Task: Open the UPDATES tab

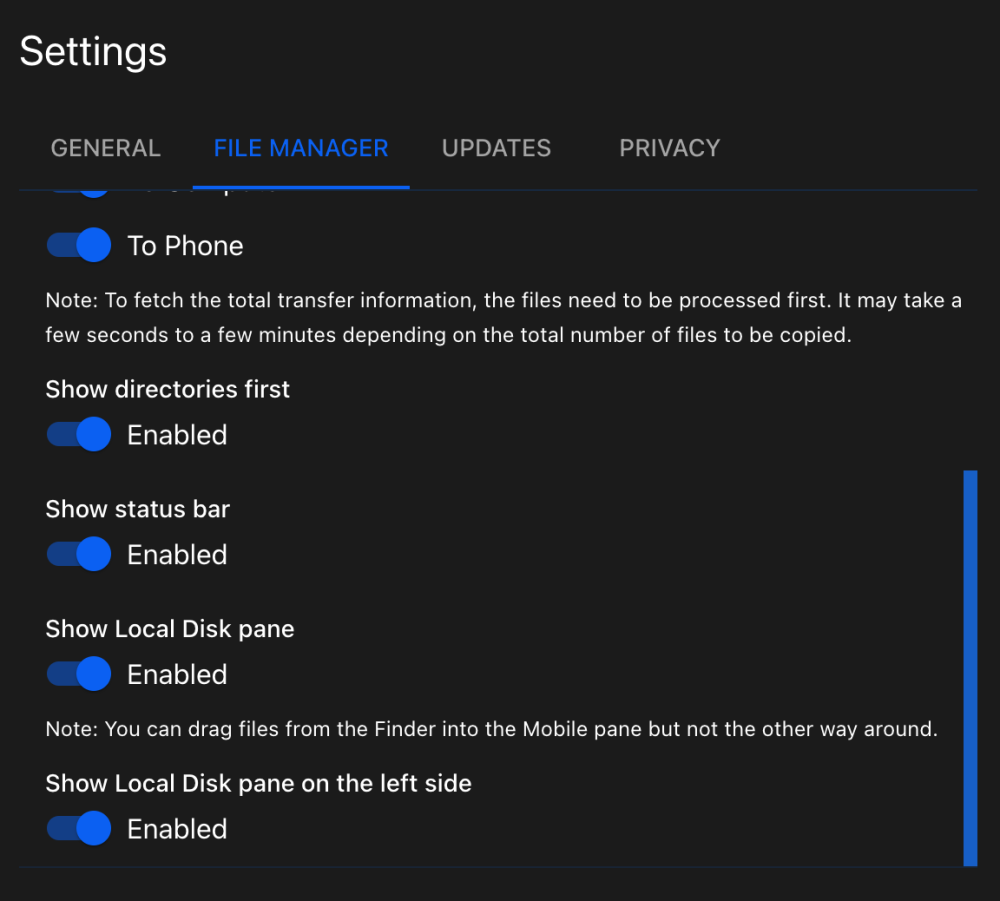Action: coord(496,148)
